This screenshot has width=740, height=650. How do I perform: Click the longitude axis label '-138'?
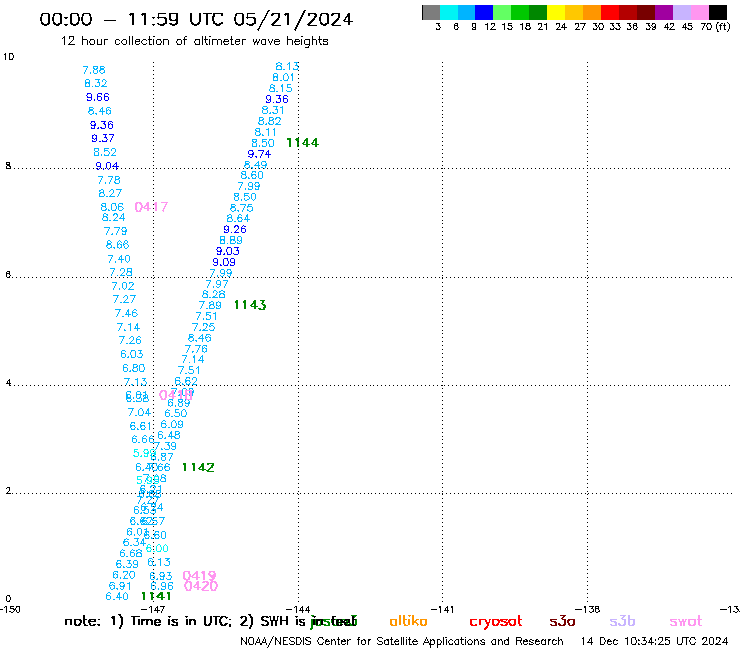[x=587, y=609]
